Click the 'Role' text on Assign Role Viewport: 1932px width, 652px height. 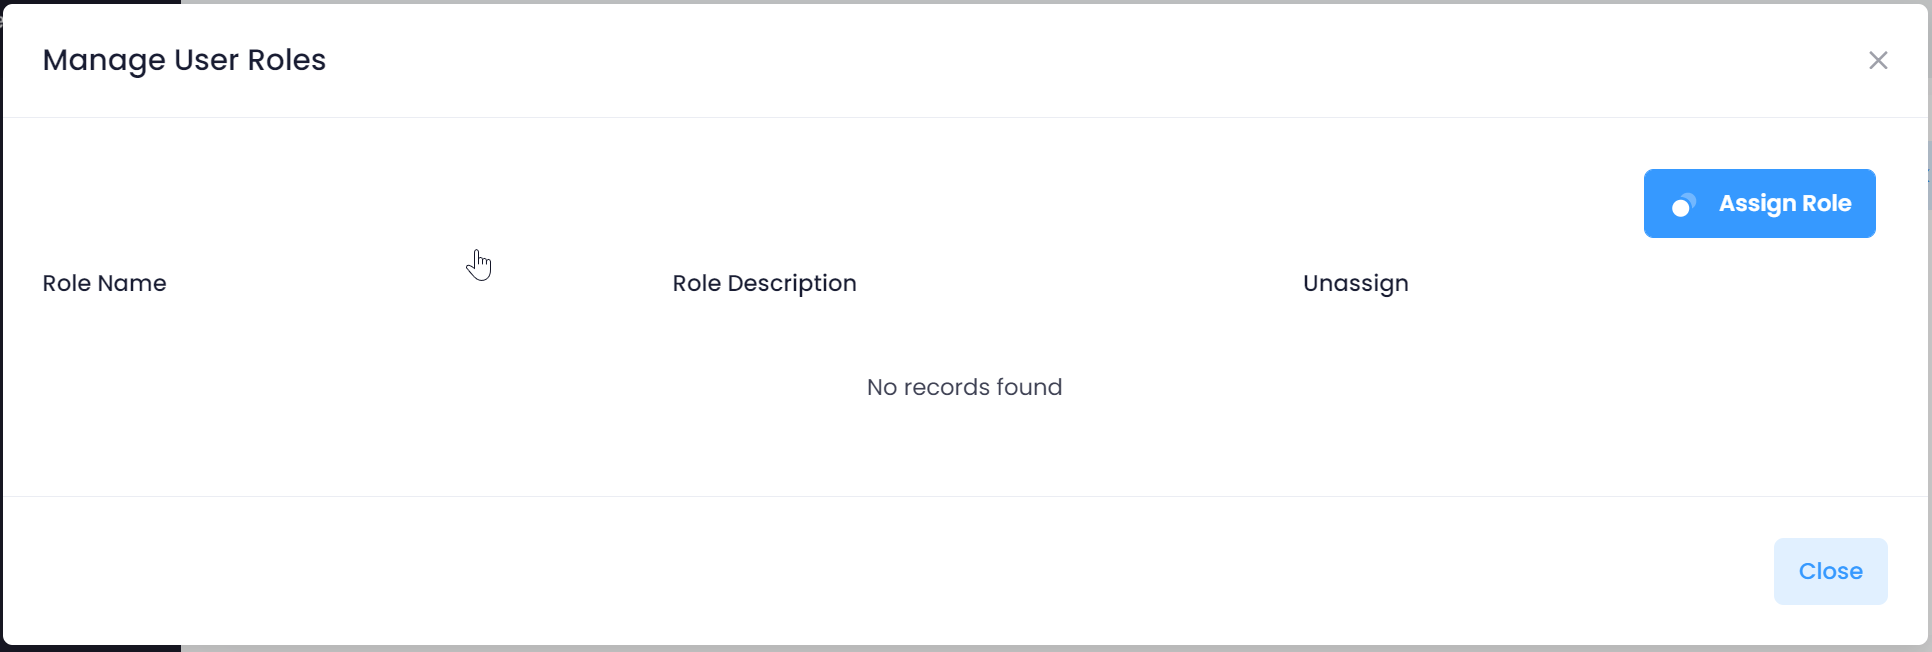click(x=1827, y=204)
